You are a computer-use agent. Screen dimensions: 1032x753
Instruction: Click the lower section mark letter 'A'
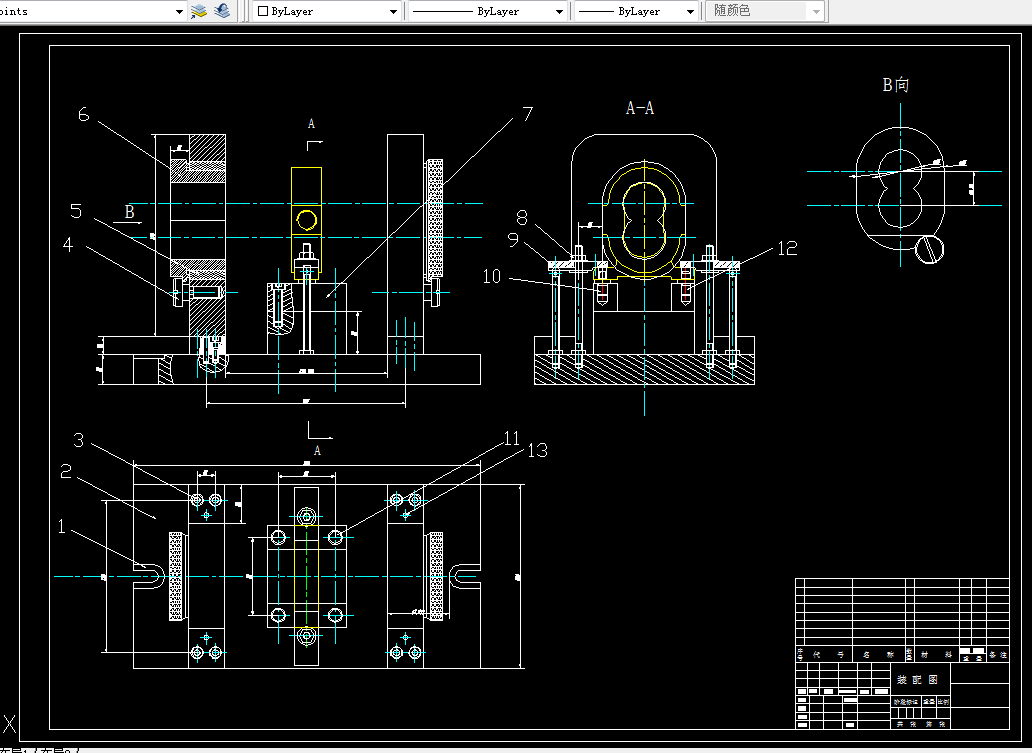[317, 450]
